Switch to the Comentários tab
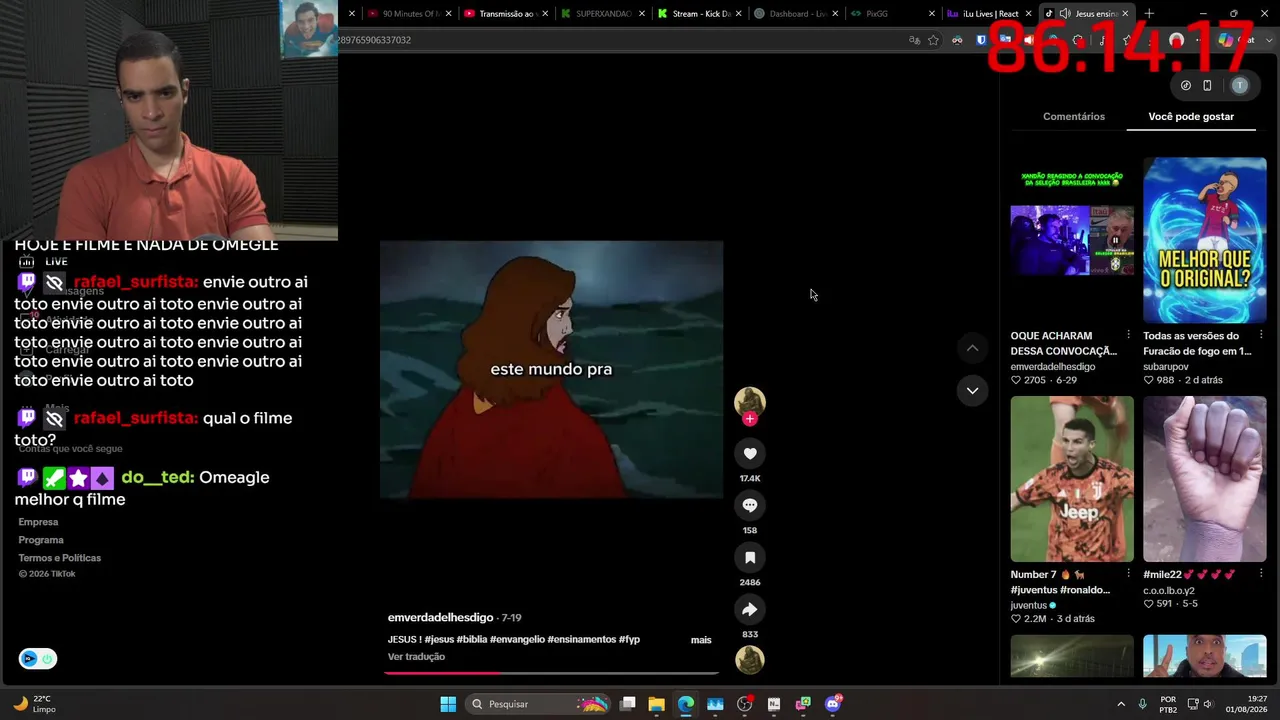This screenshot has width=1280, height=720. (1074, 117)
